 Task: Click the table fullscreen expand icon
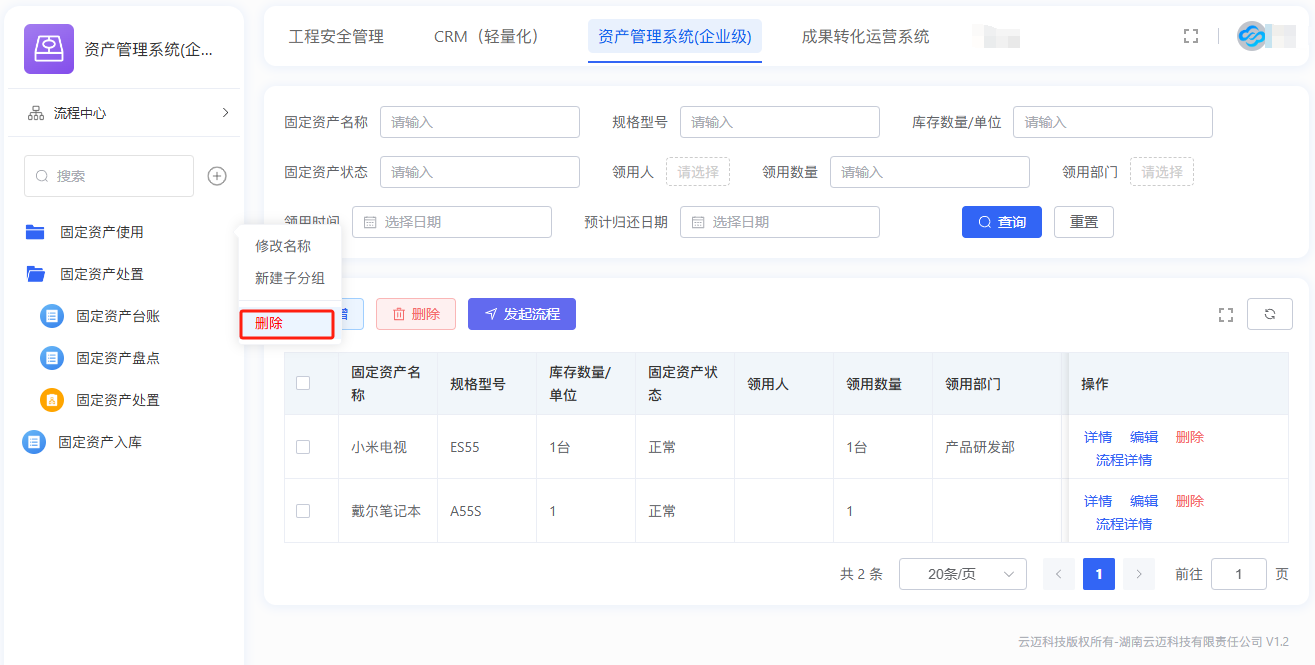tap(1226, 315)
